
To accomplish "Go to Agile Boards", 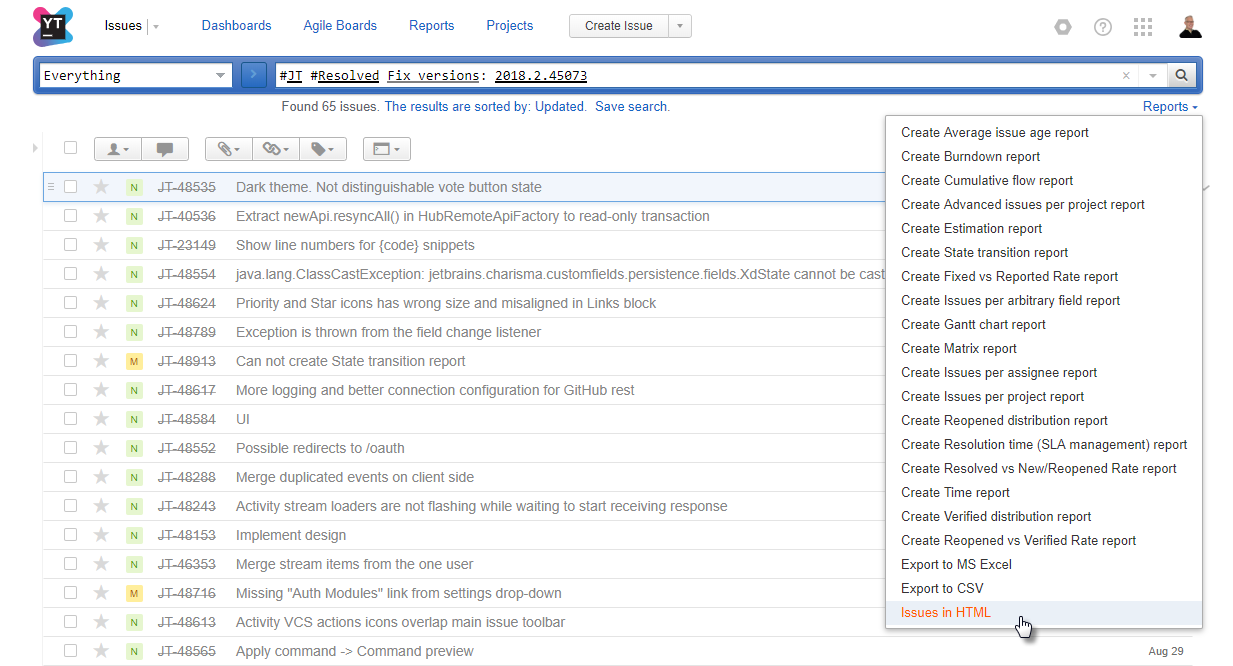I will pos(340,26).
